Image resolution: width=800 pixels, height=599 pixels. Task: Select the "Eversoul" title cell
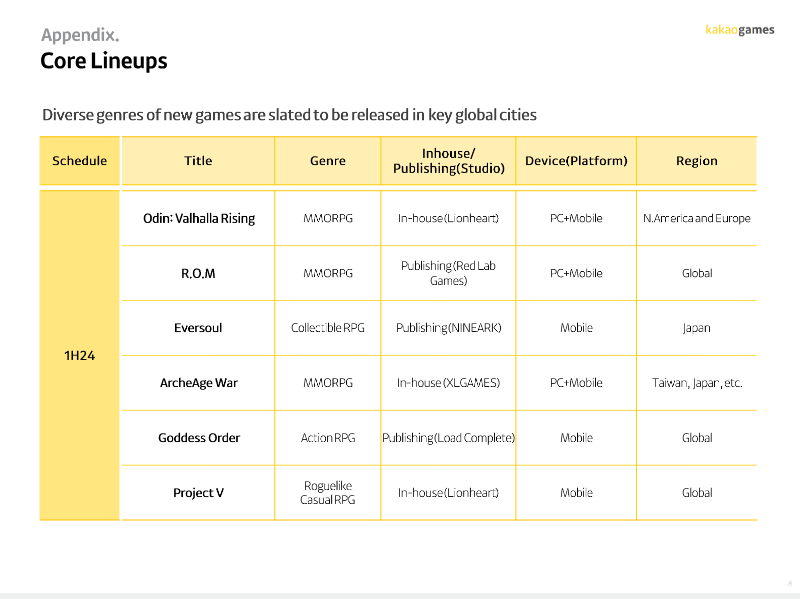tap(198, 328)
